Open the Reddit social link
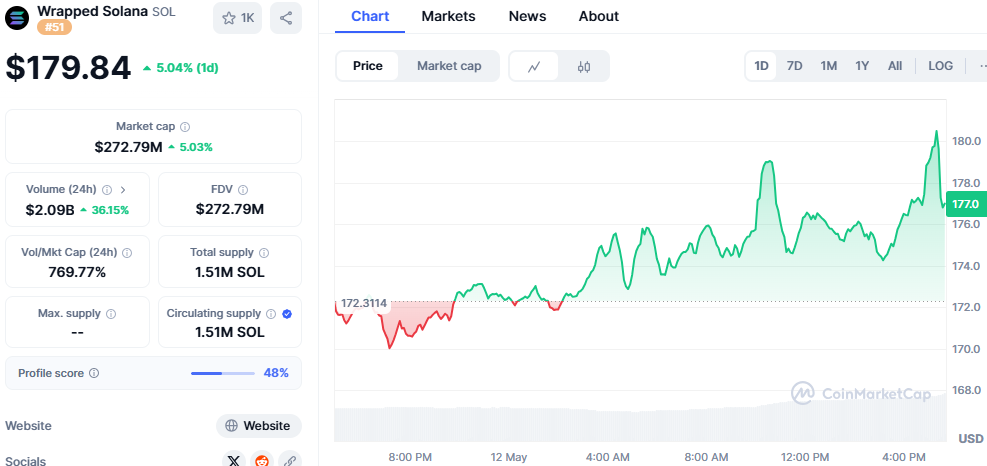This screenshot has width=987, height=466. pyautogui.click(x=262, y=460)
